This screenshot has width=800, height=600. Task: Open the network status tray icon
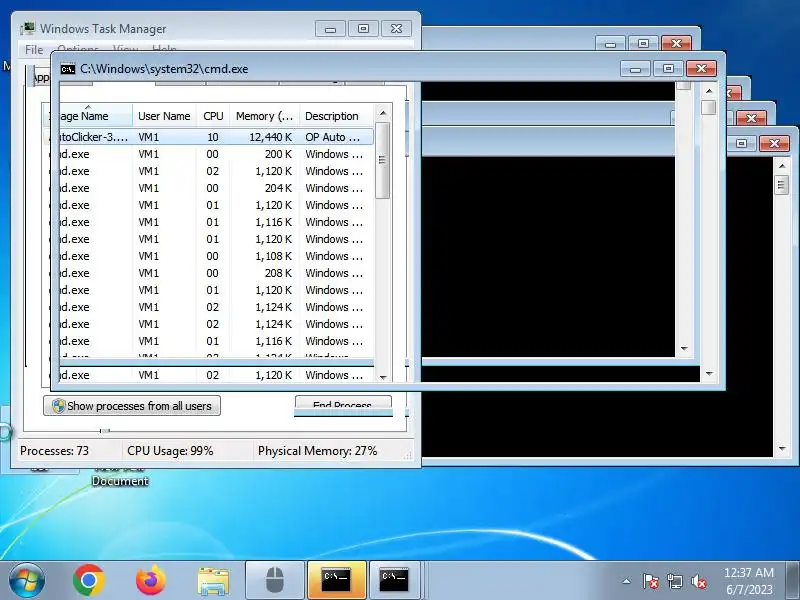click(674, 581)
